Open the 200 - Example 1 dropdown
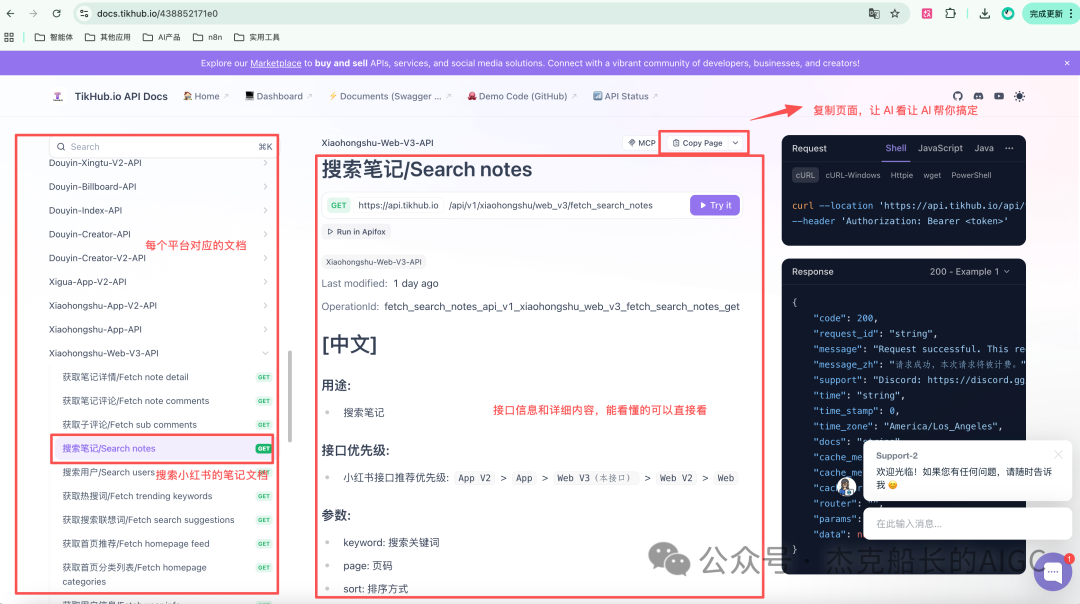 pos(970,272)
